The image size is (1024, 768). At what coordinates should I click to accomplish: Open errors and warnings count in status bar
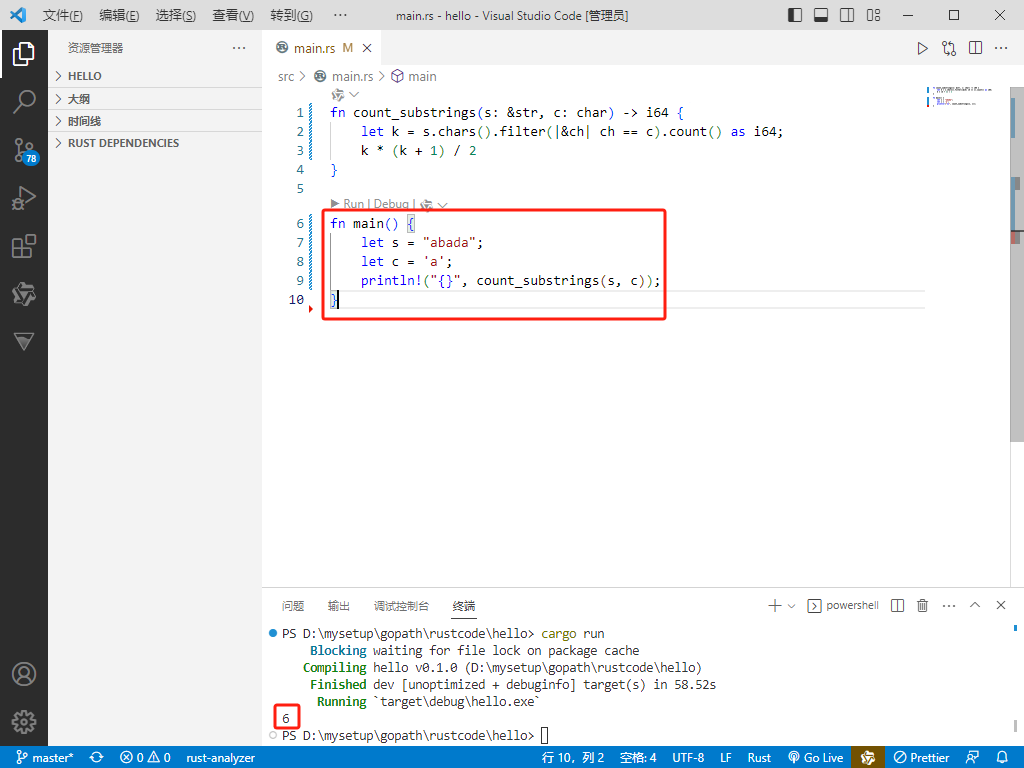pos(146,758)
